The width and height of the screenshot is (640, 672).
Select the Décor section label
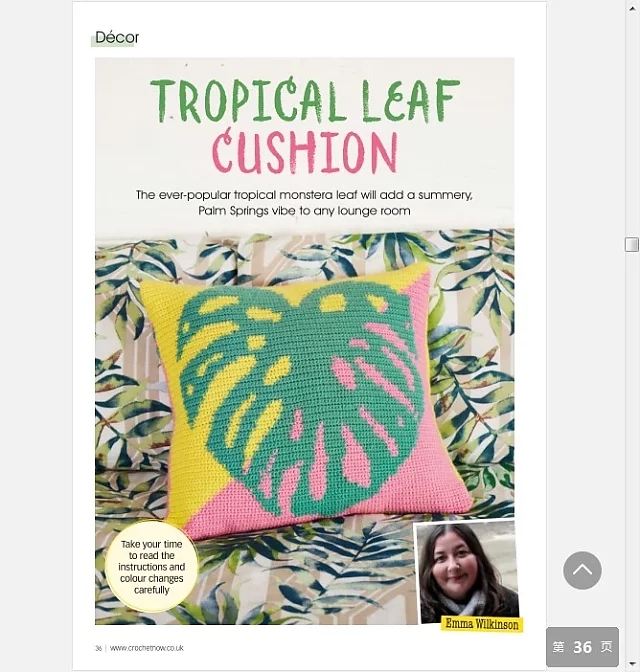[x=117, y=37]
